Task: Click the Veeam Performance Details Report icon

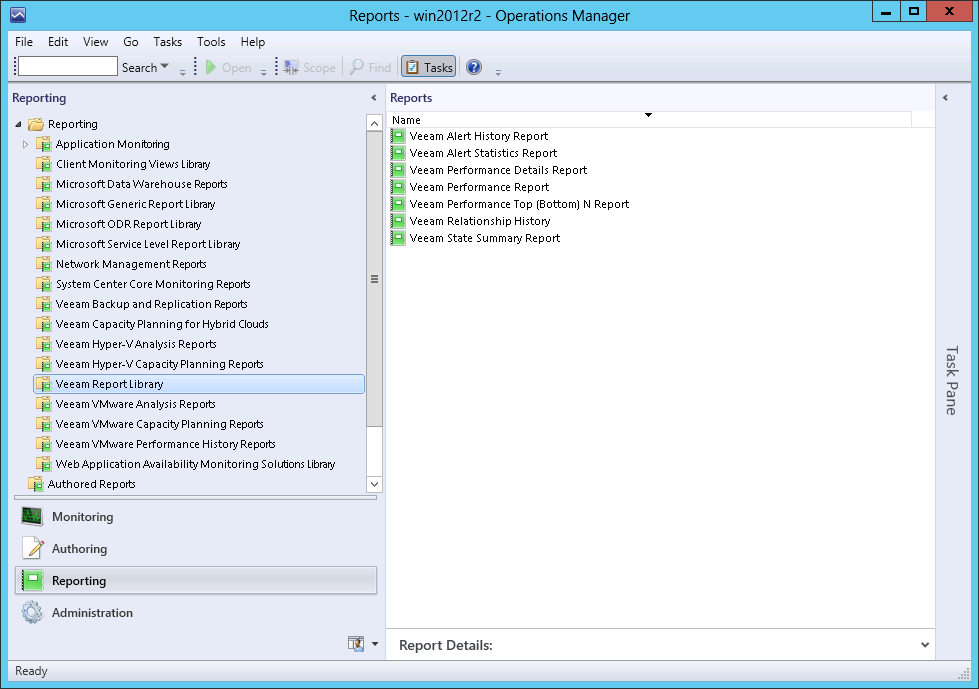Action: pyautogui.click(x=398, y=170)
